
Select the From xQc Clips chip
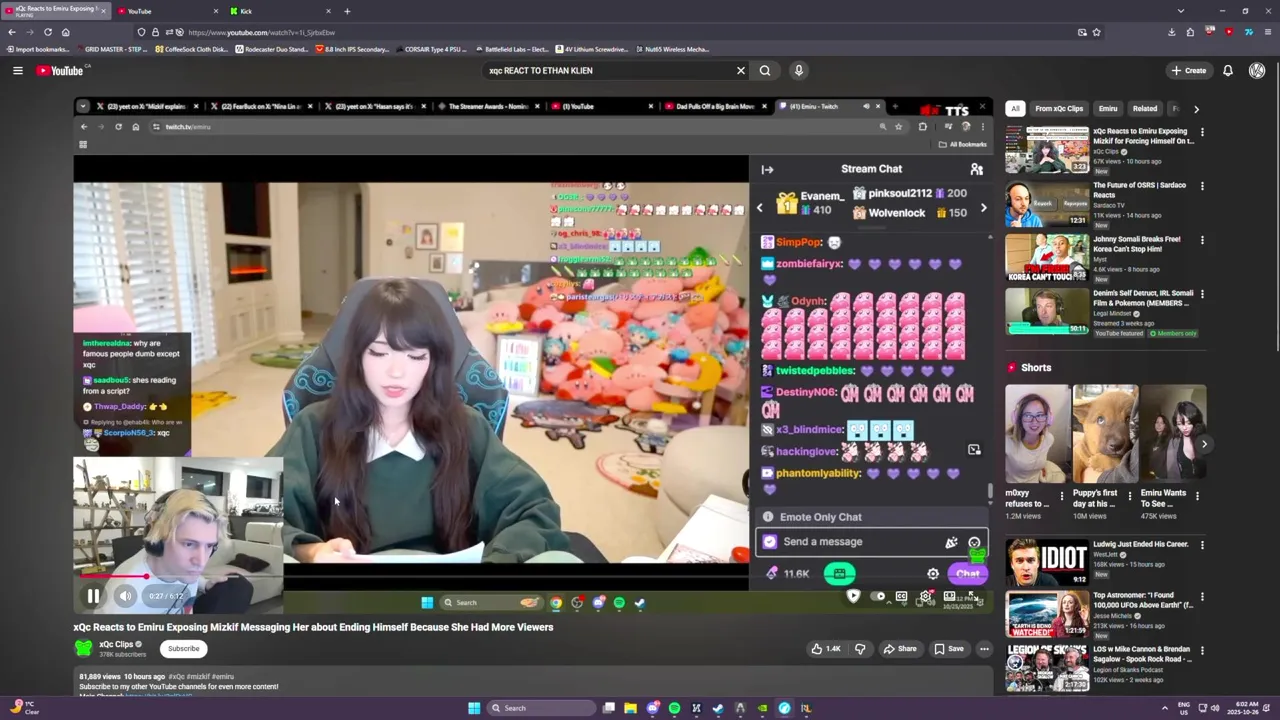1059,108
